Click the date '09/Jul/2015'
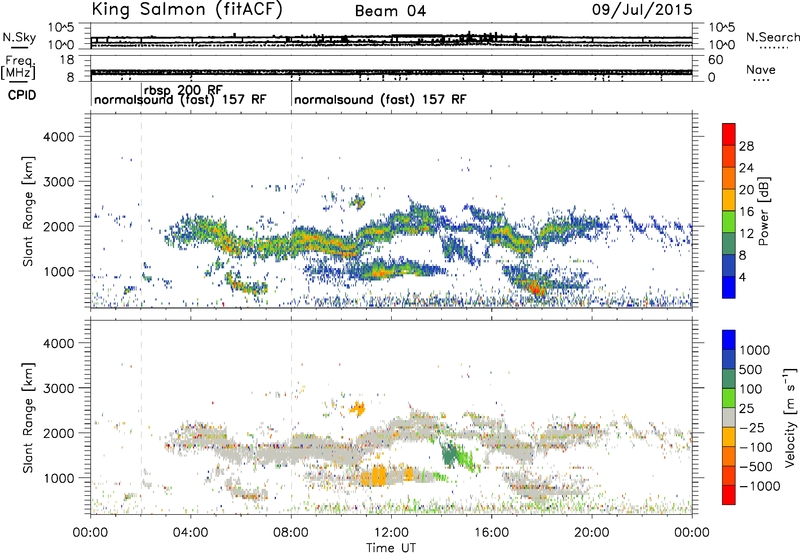This screenshot has width=800, height=554. coord(642,10)
